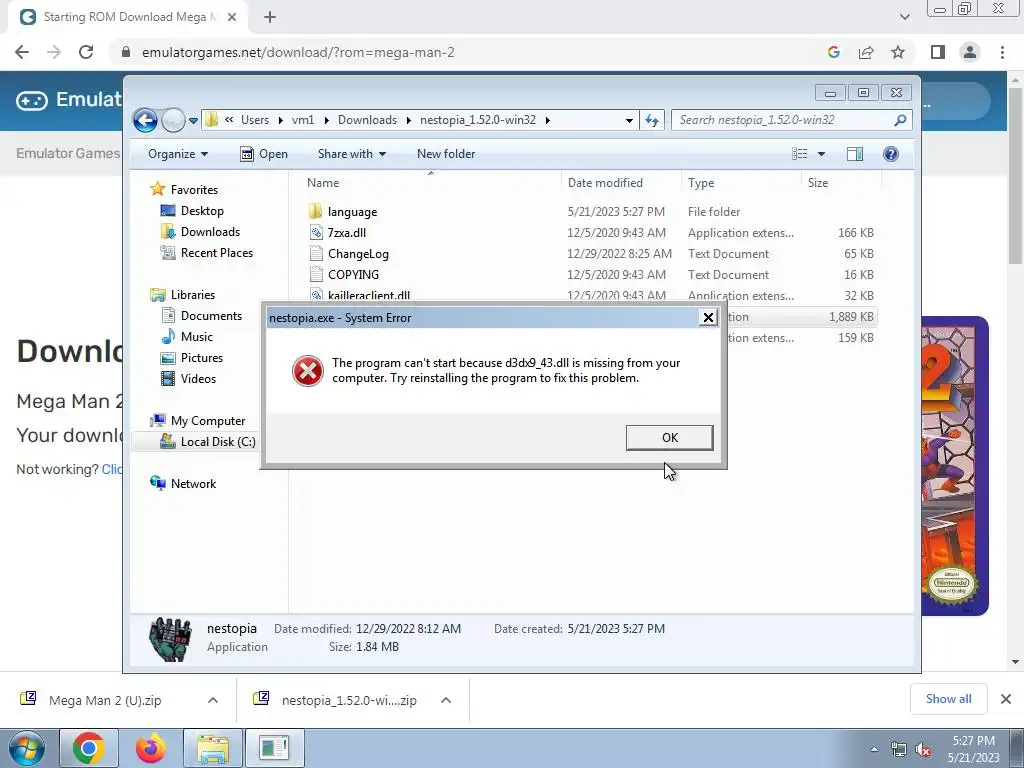1024x768 pixels.
Task: Show hidden tray icons arrow
Action: click(x=874, y=750)
